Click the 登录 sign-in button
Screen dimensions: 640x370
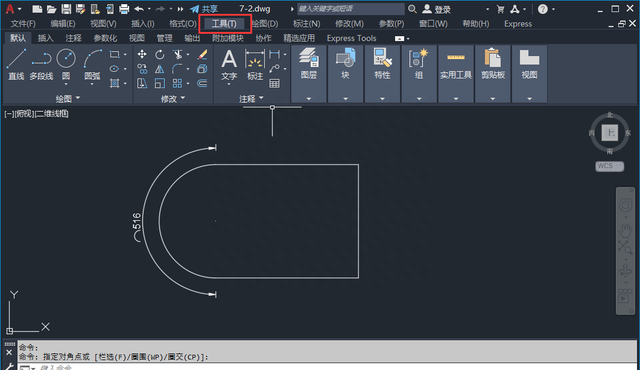click(437, 9)
